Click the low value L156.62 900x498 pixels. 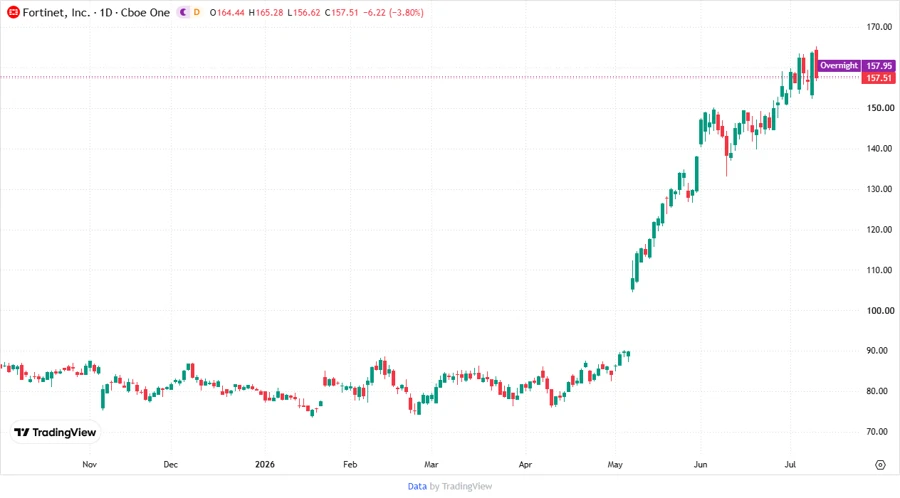click(304, 13)
